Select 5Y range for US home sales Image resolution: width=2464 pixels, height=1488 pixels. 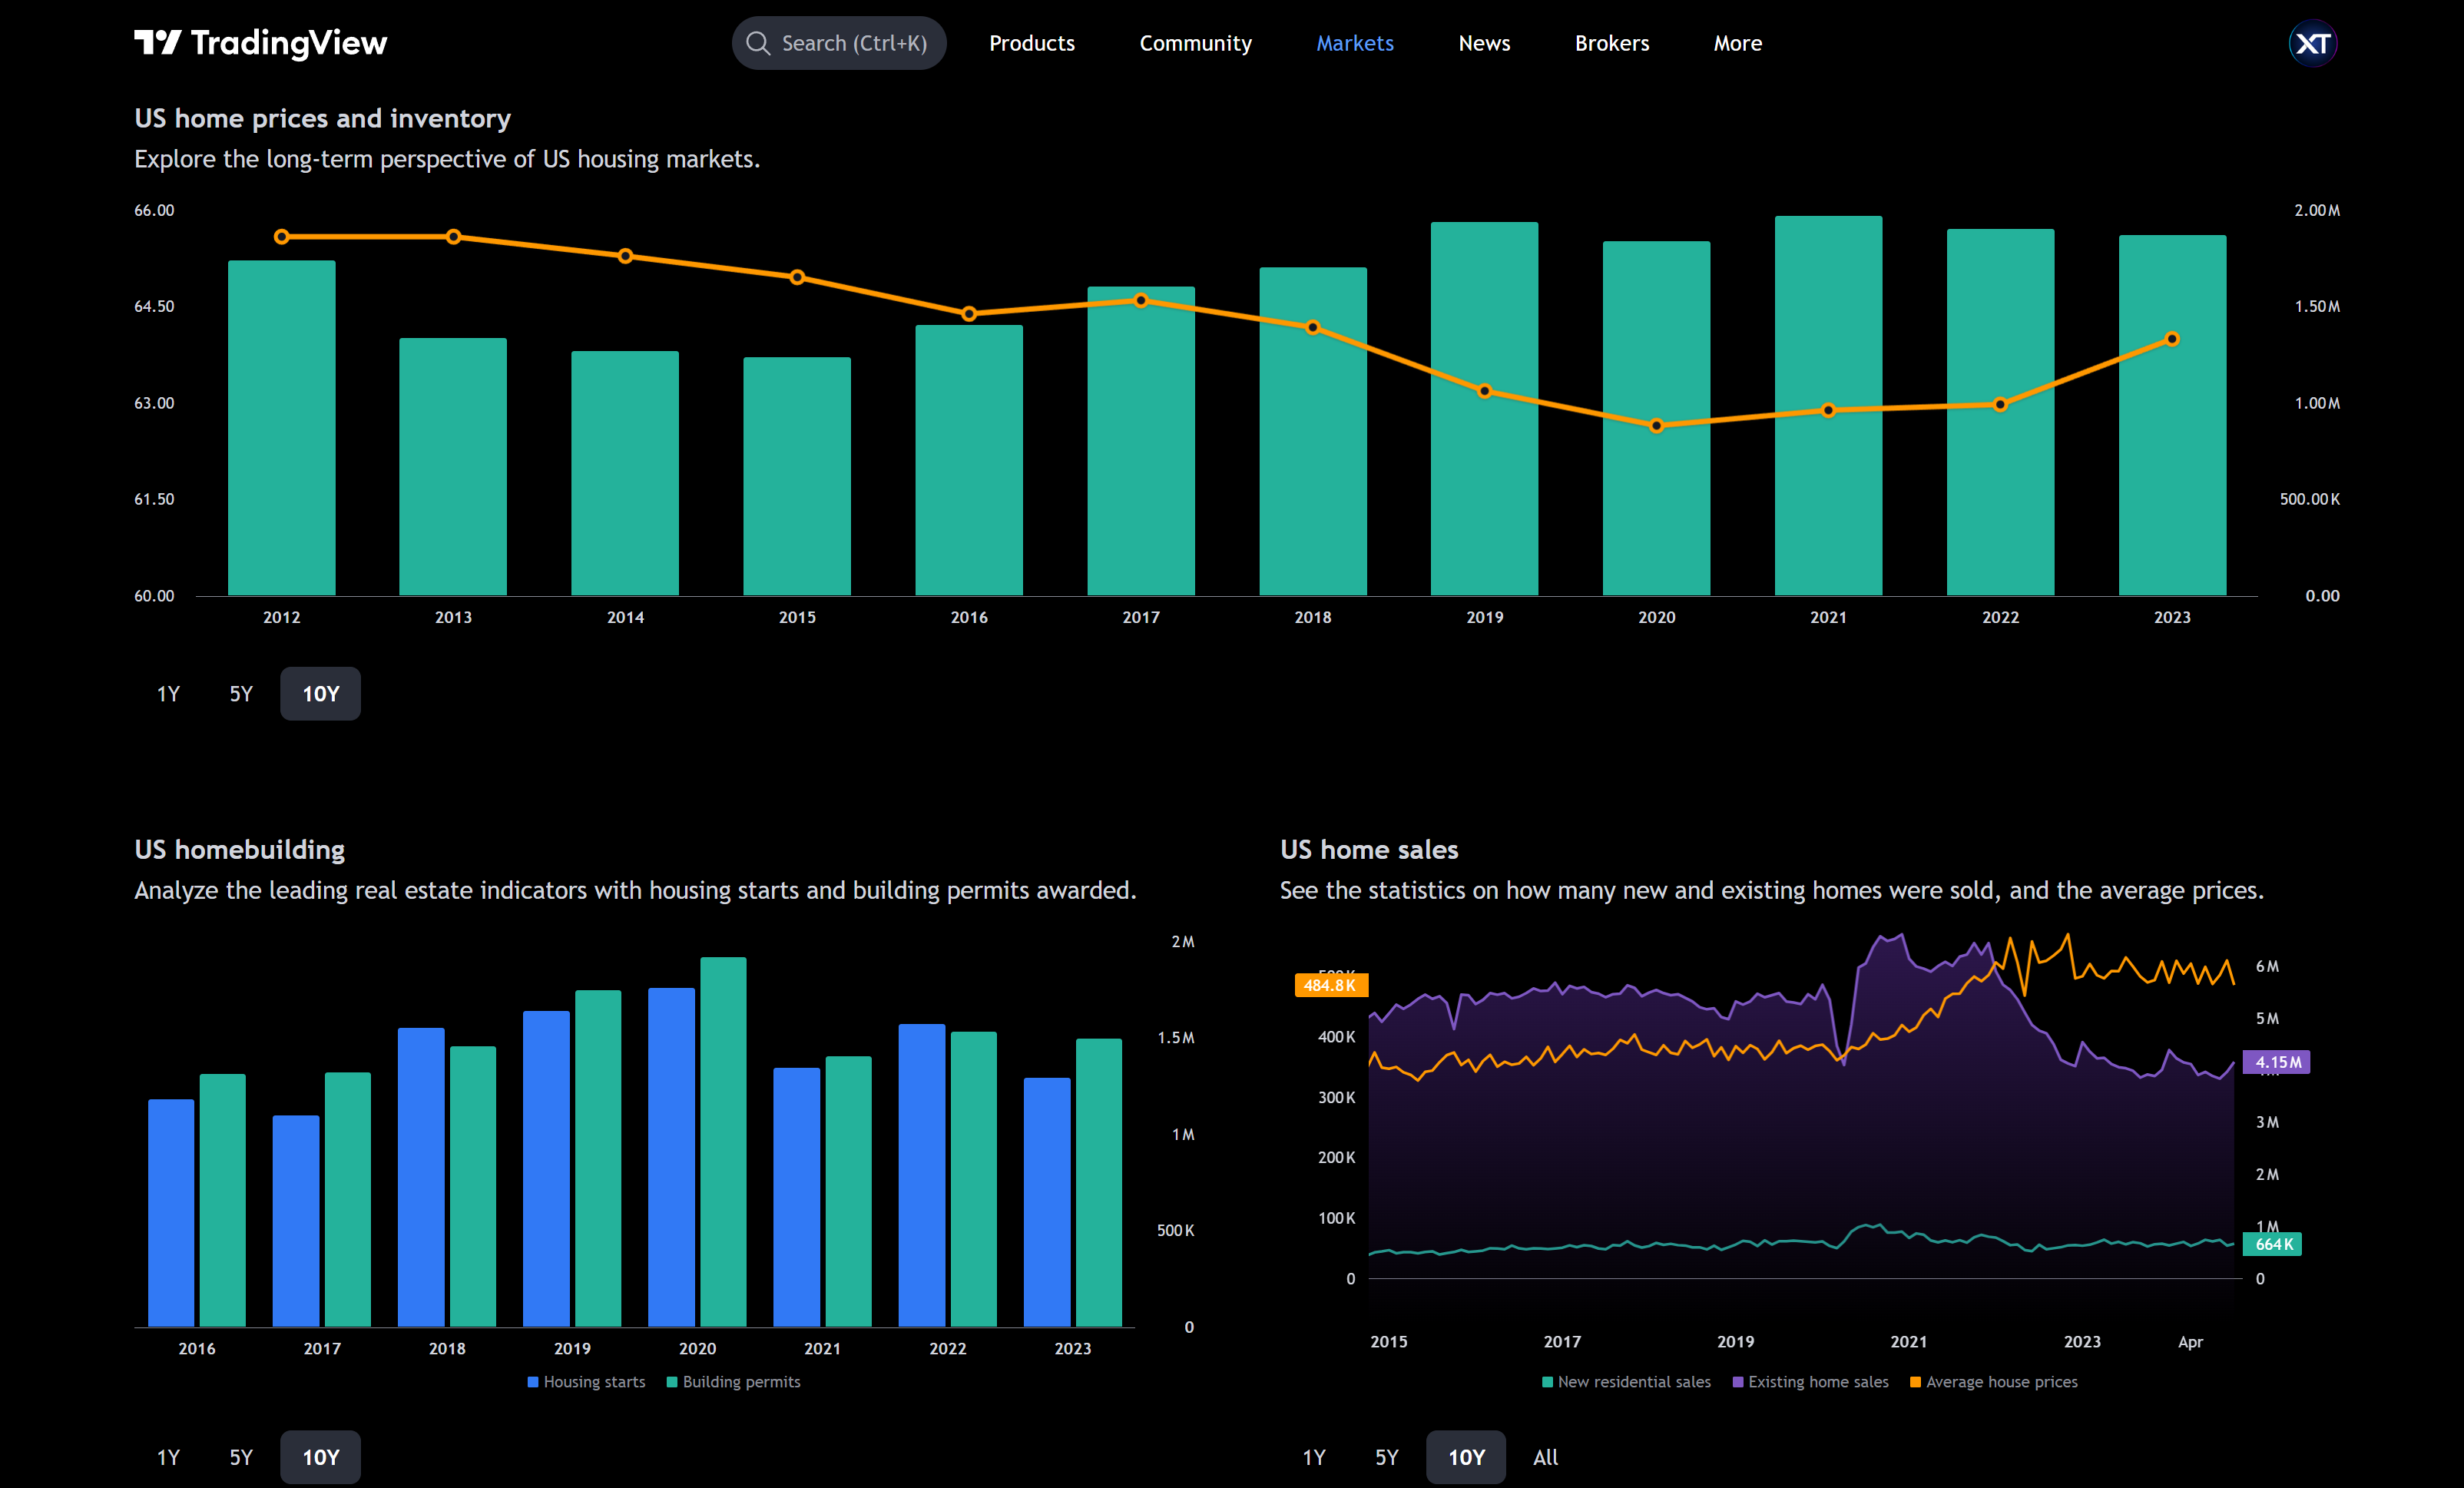[x=1387, y=1457]
